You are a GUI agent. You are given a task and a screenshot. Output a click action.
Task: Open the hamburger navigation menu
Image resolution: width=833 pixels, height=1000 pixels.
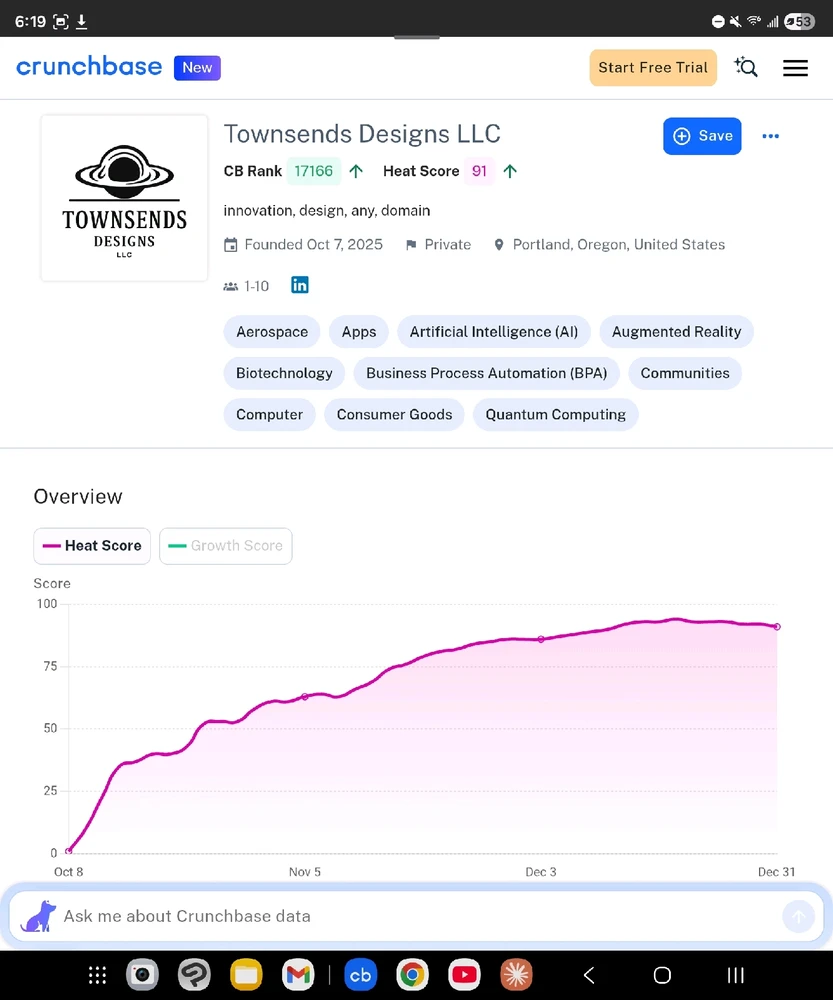[795, 68]
